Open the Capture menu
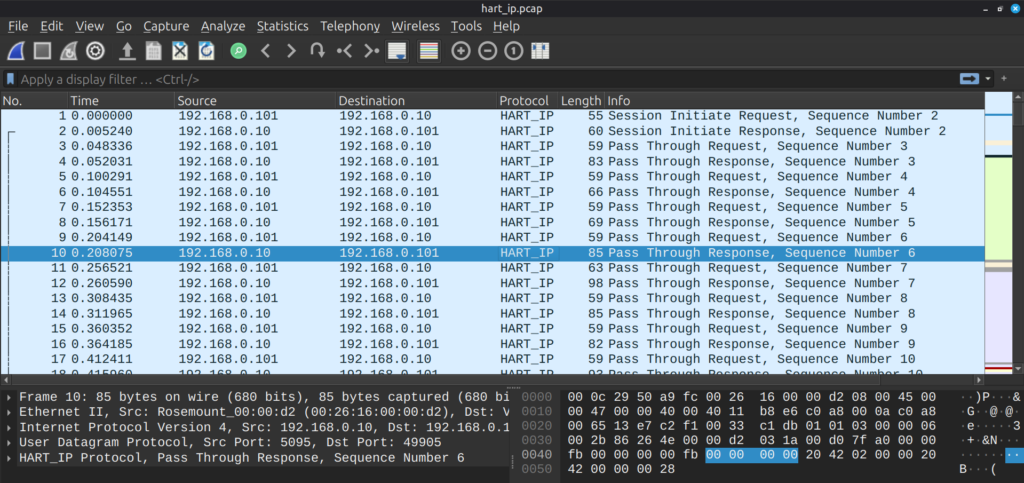This screenshot has height=483, width=1024. pyautogui.click(x=166, y=26)
